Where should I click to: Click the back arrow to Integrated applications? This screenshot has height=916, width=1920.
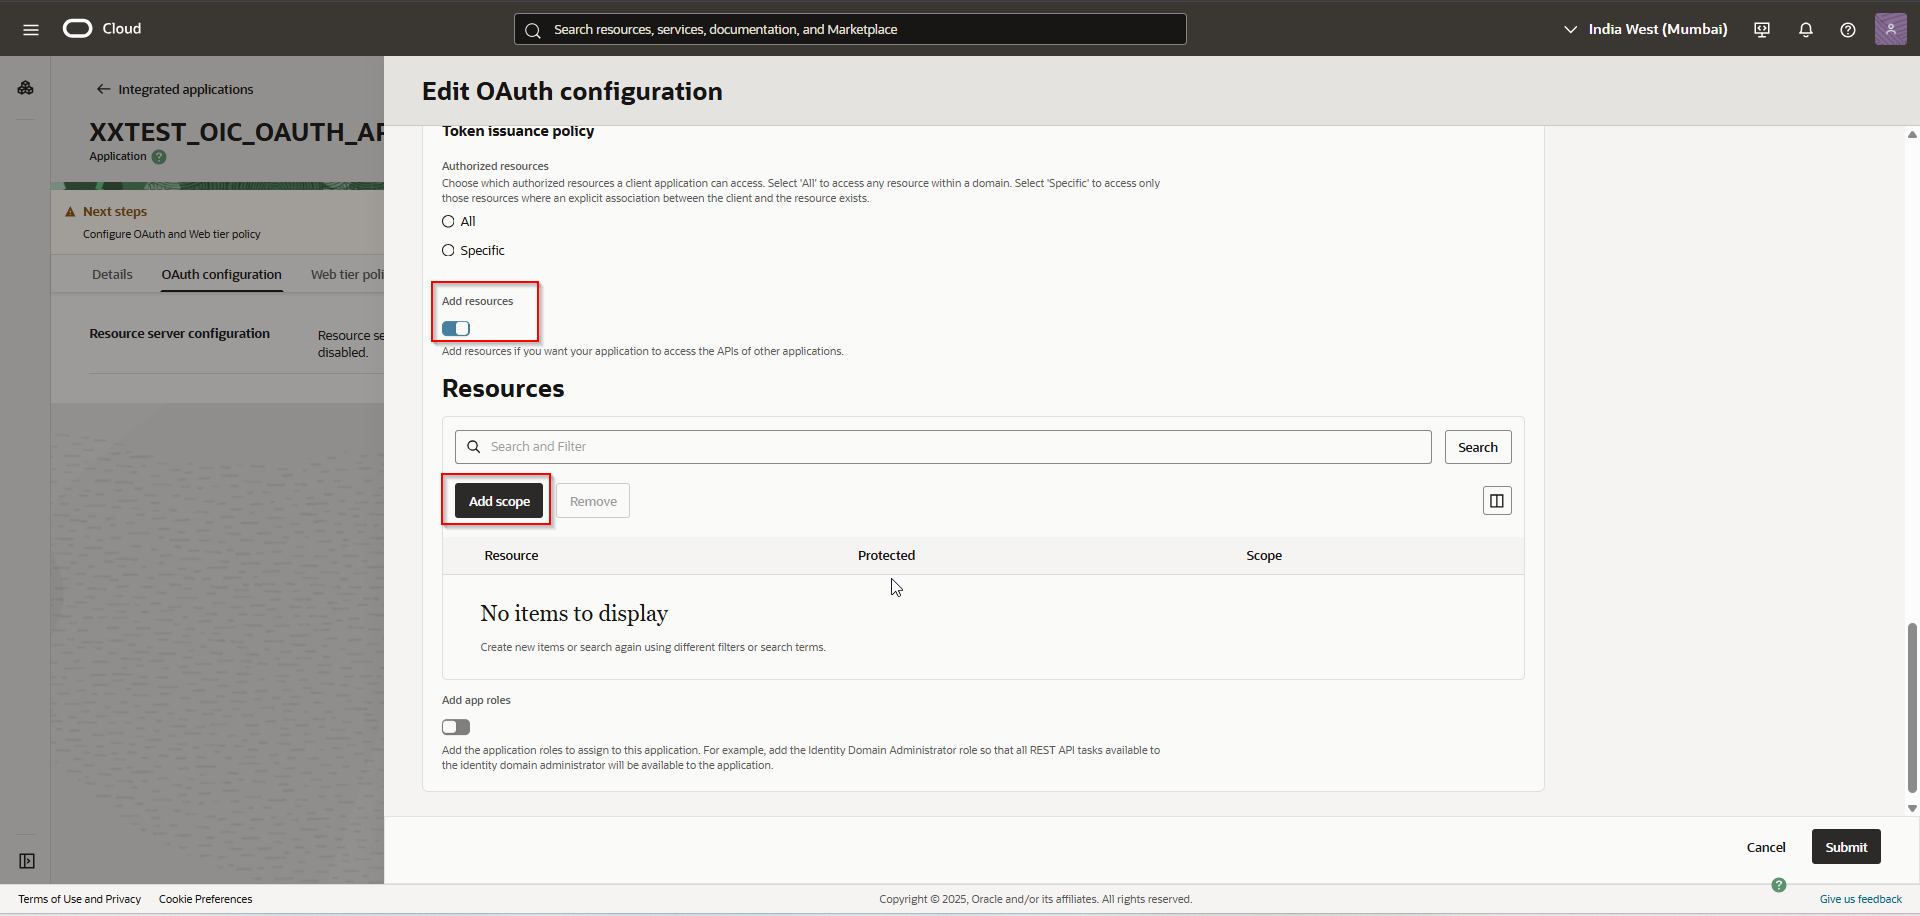(x=103, y=89)
